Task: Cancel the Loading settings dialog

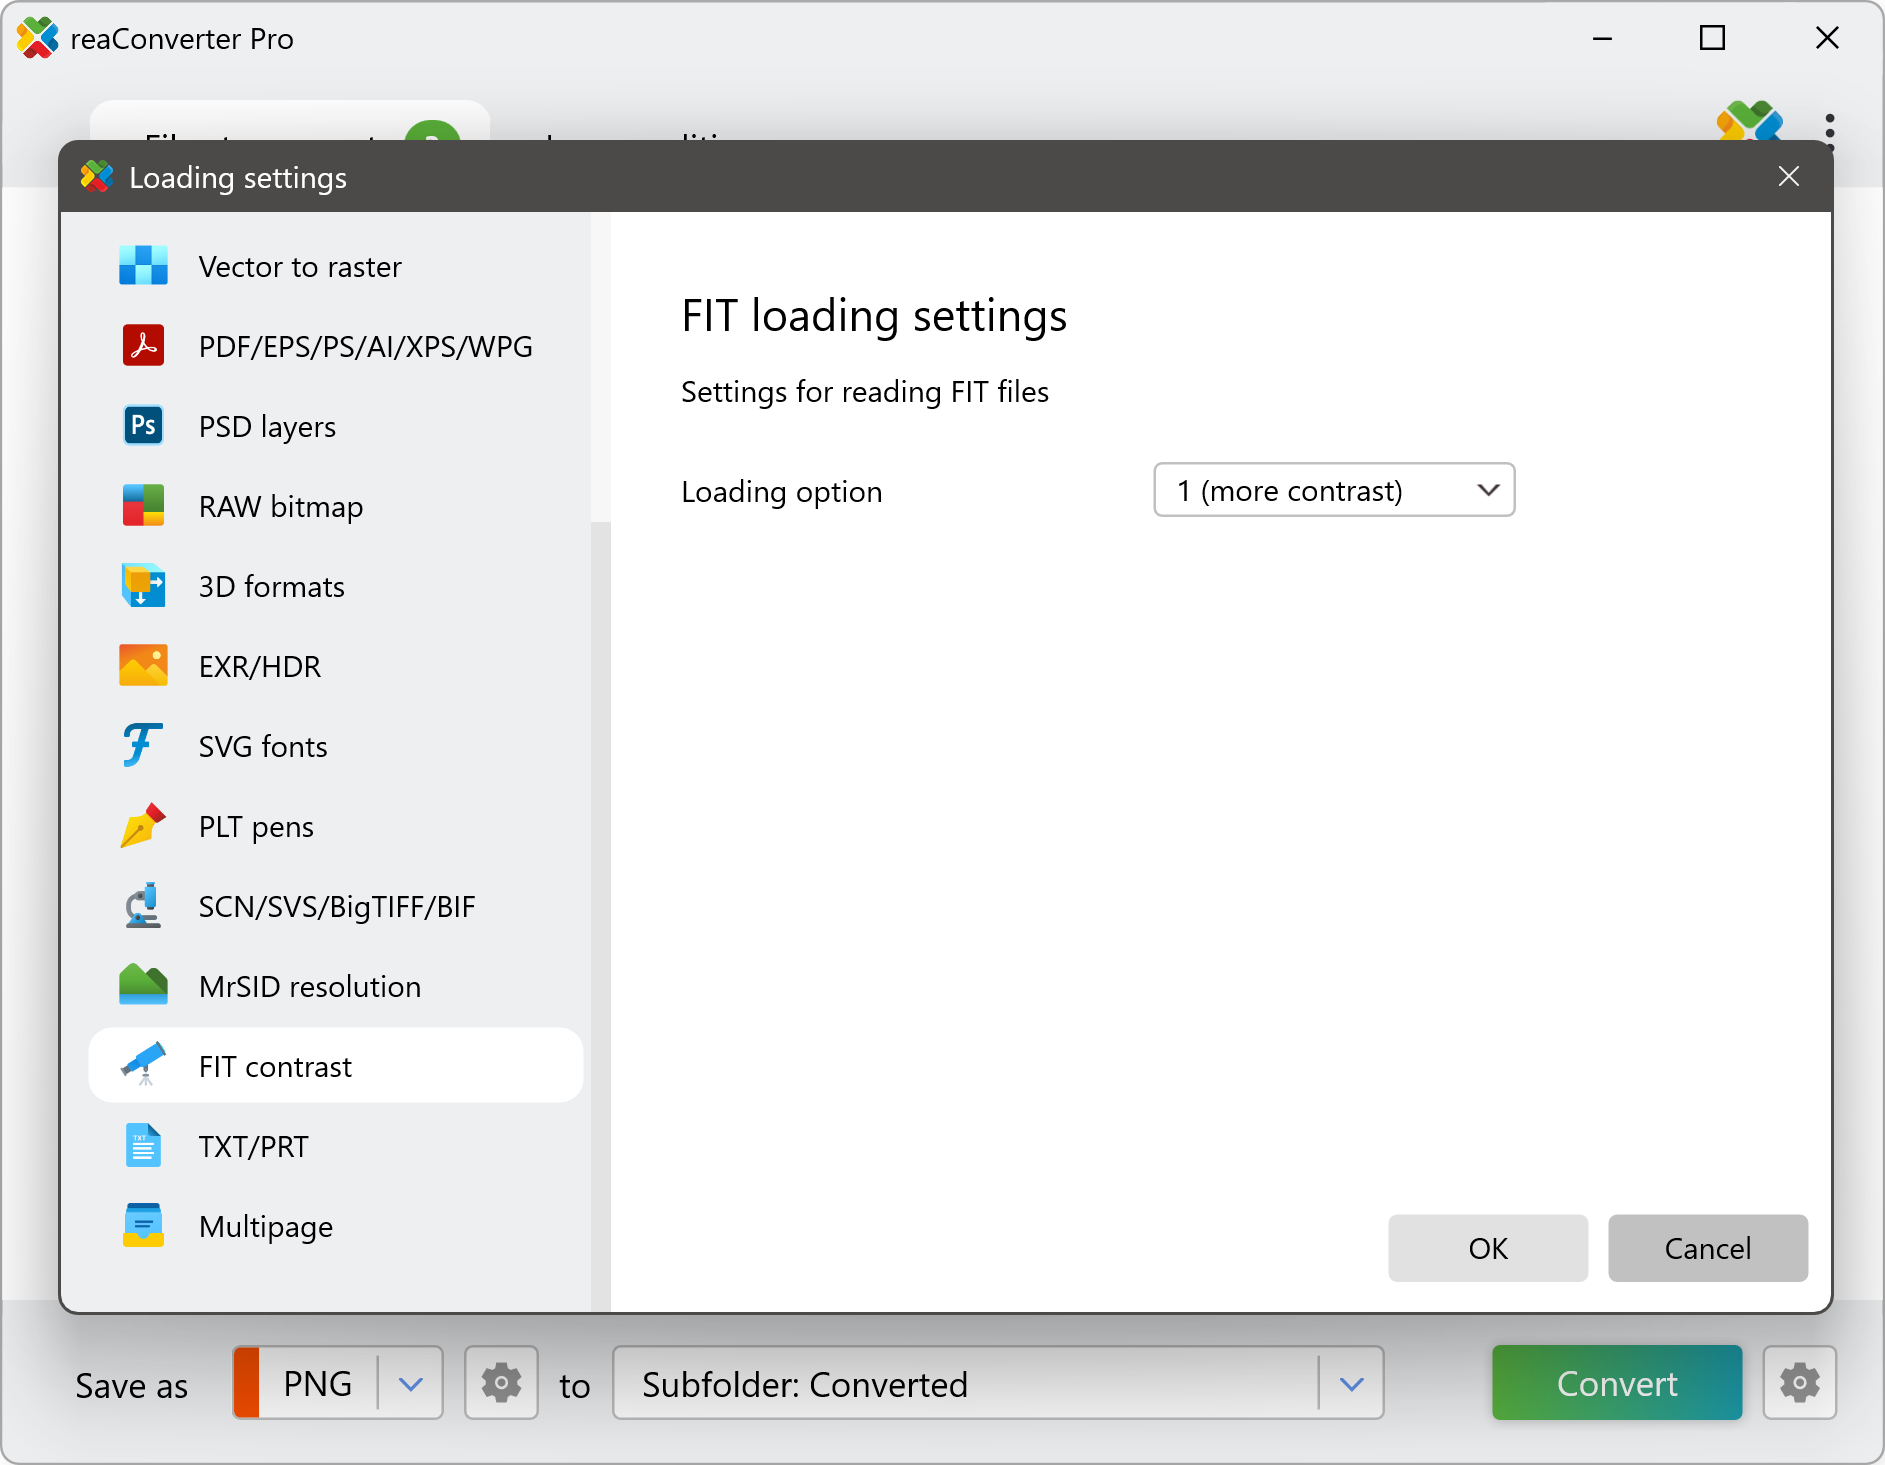Action: [1707, 1248]
